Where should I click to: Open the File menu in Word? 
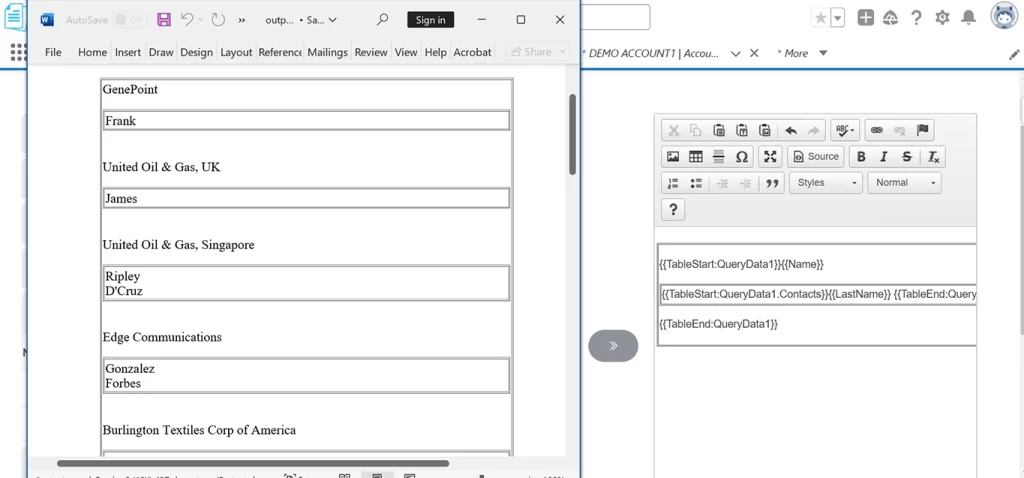(53, 52)
